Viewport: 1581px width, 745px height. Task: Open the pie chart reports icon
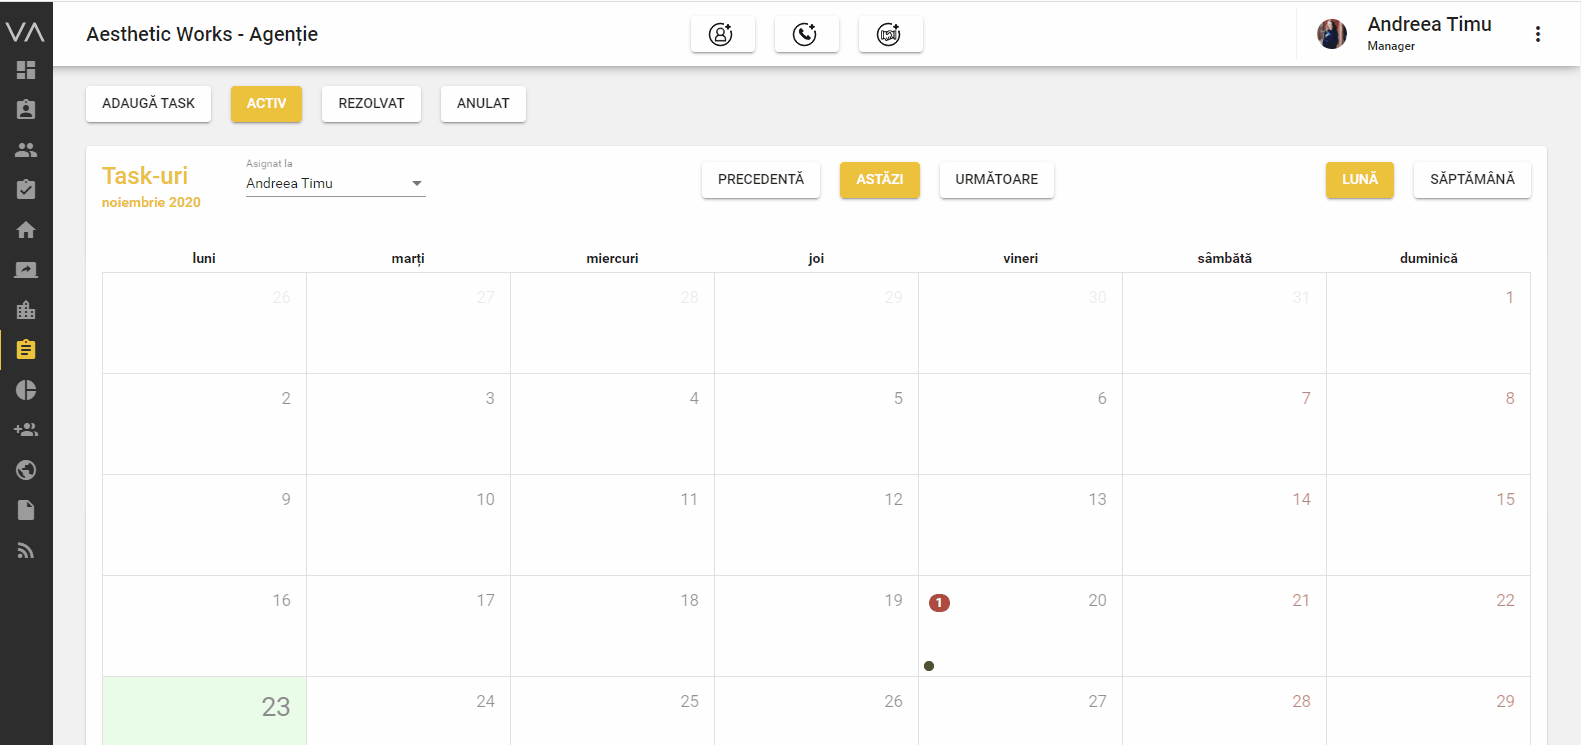[x=26, y=390]
